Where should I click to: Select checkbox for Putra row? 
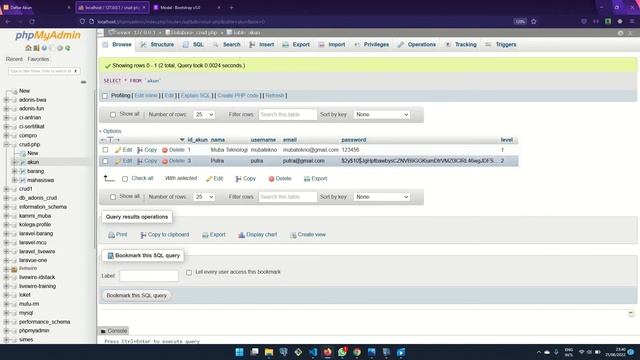(x=105, y=161)
